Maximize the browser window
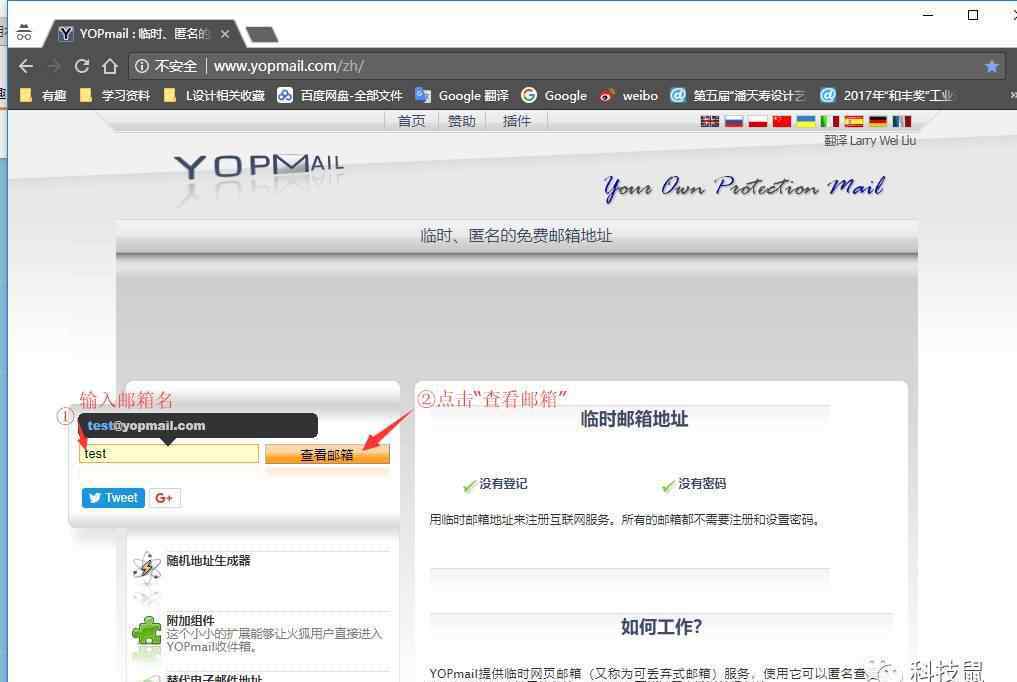The width and height of the screenshot is (1017, 682). (x=972, y=15)
